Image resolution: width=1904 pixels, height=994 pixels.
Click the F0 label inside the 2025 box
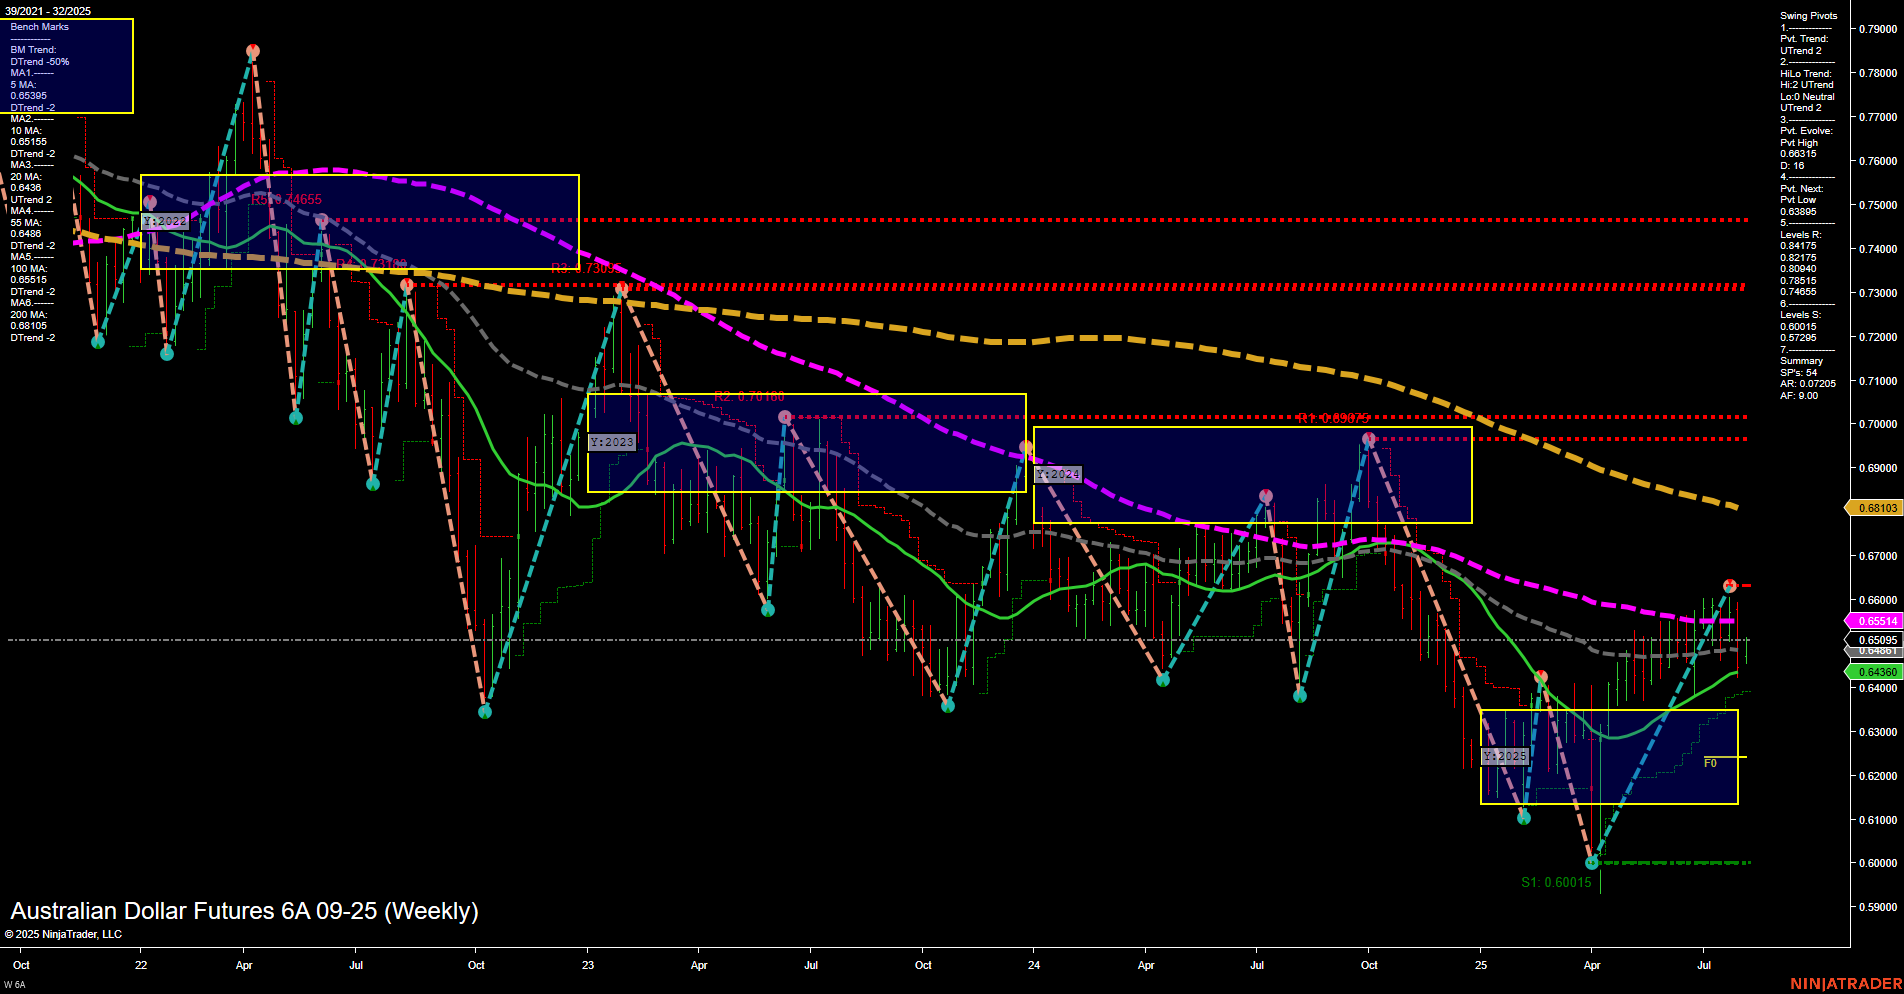click(1712, 761)
